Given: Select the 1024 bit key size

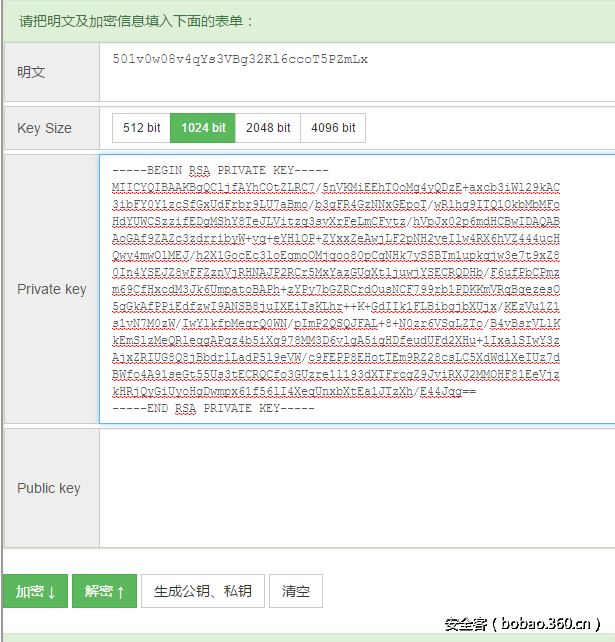Looking at the screenshot, I should pos(203,128).
